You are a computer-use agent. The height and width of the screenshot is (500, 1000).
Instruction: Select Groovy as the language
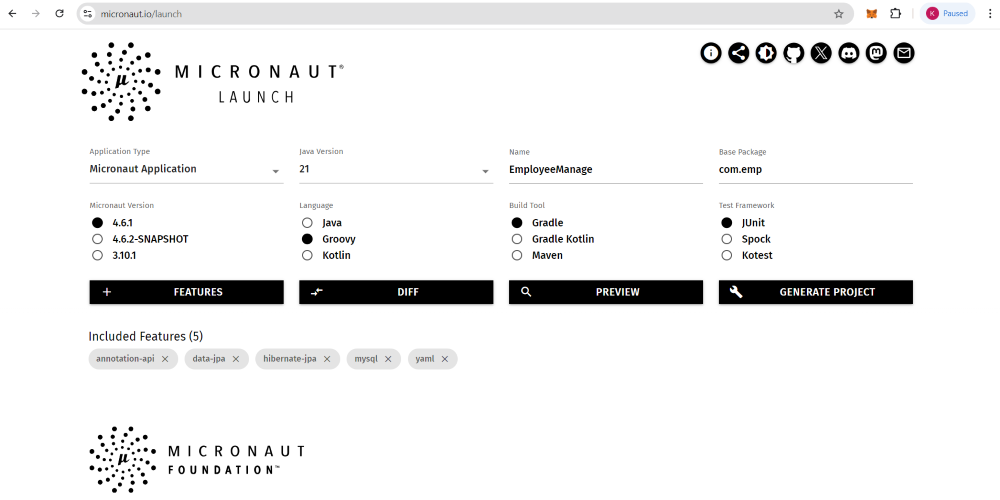tap(307, 239)
